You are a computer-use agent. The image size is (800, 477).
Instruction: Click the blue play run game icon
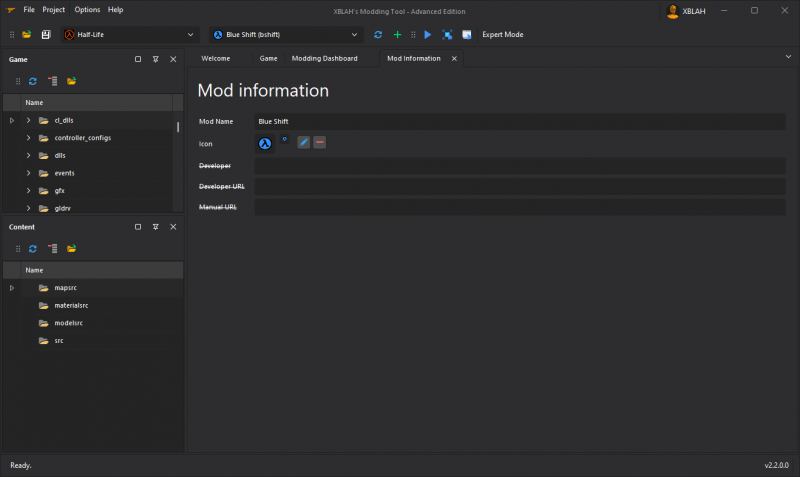point(428,35)
